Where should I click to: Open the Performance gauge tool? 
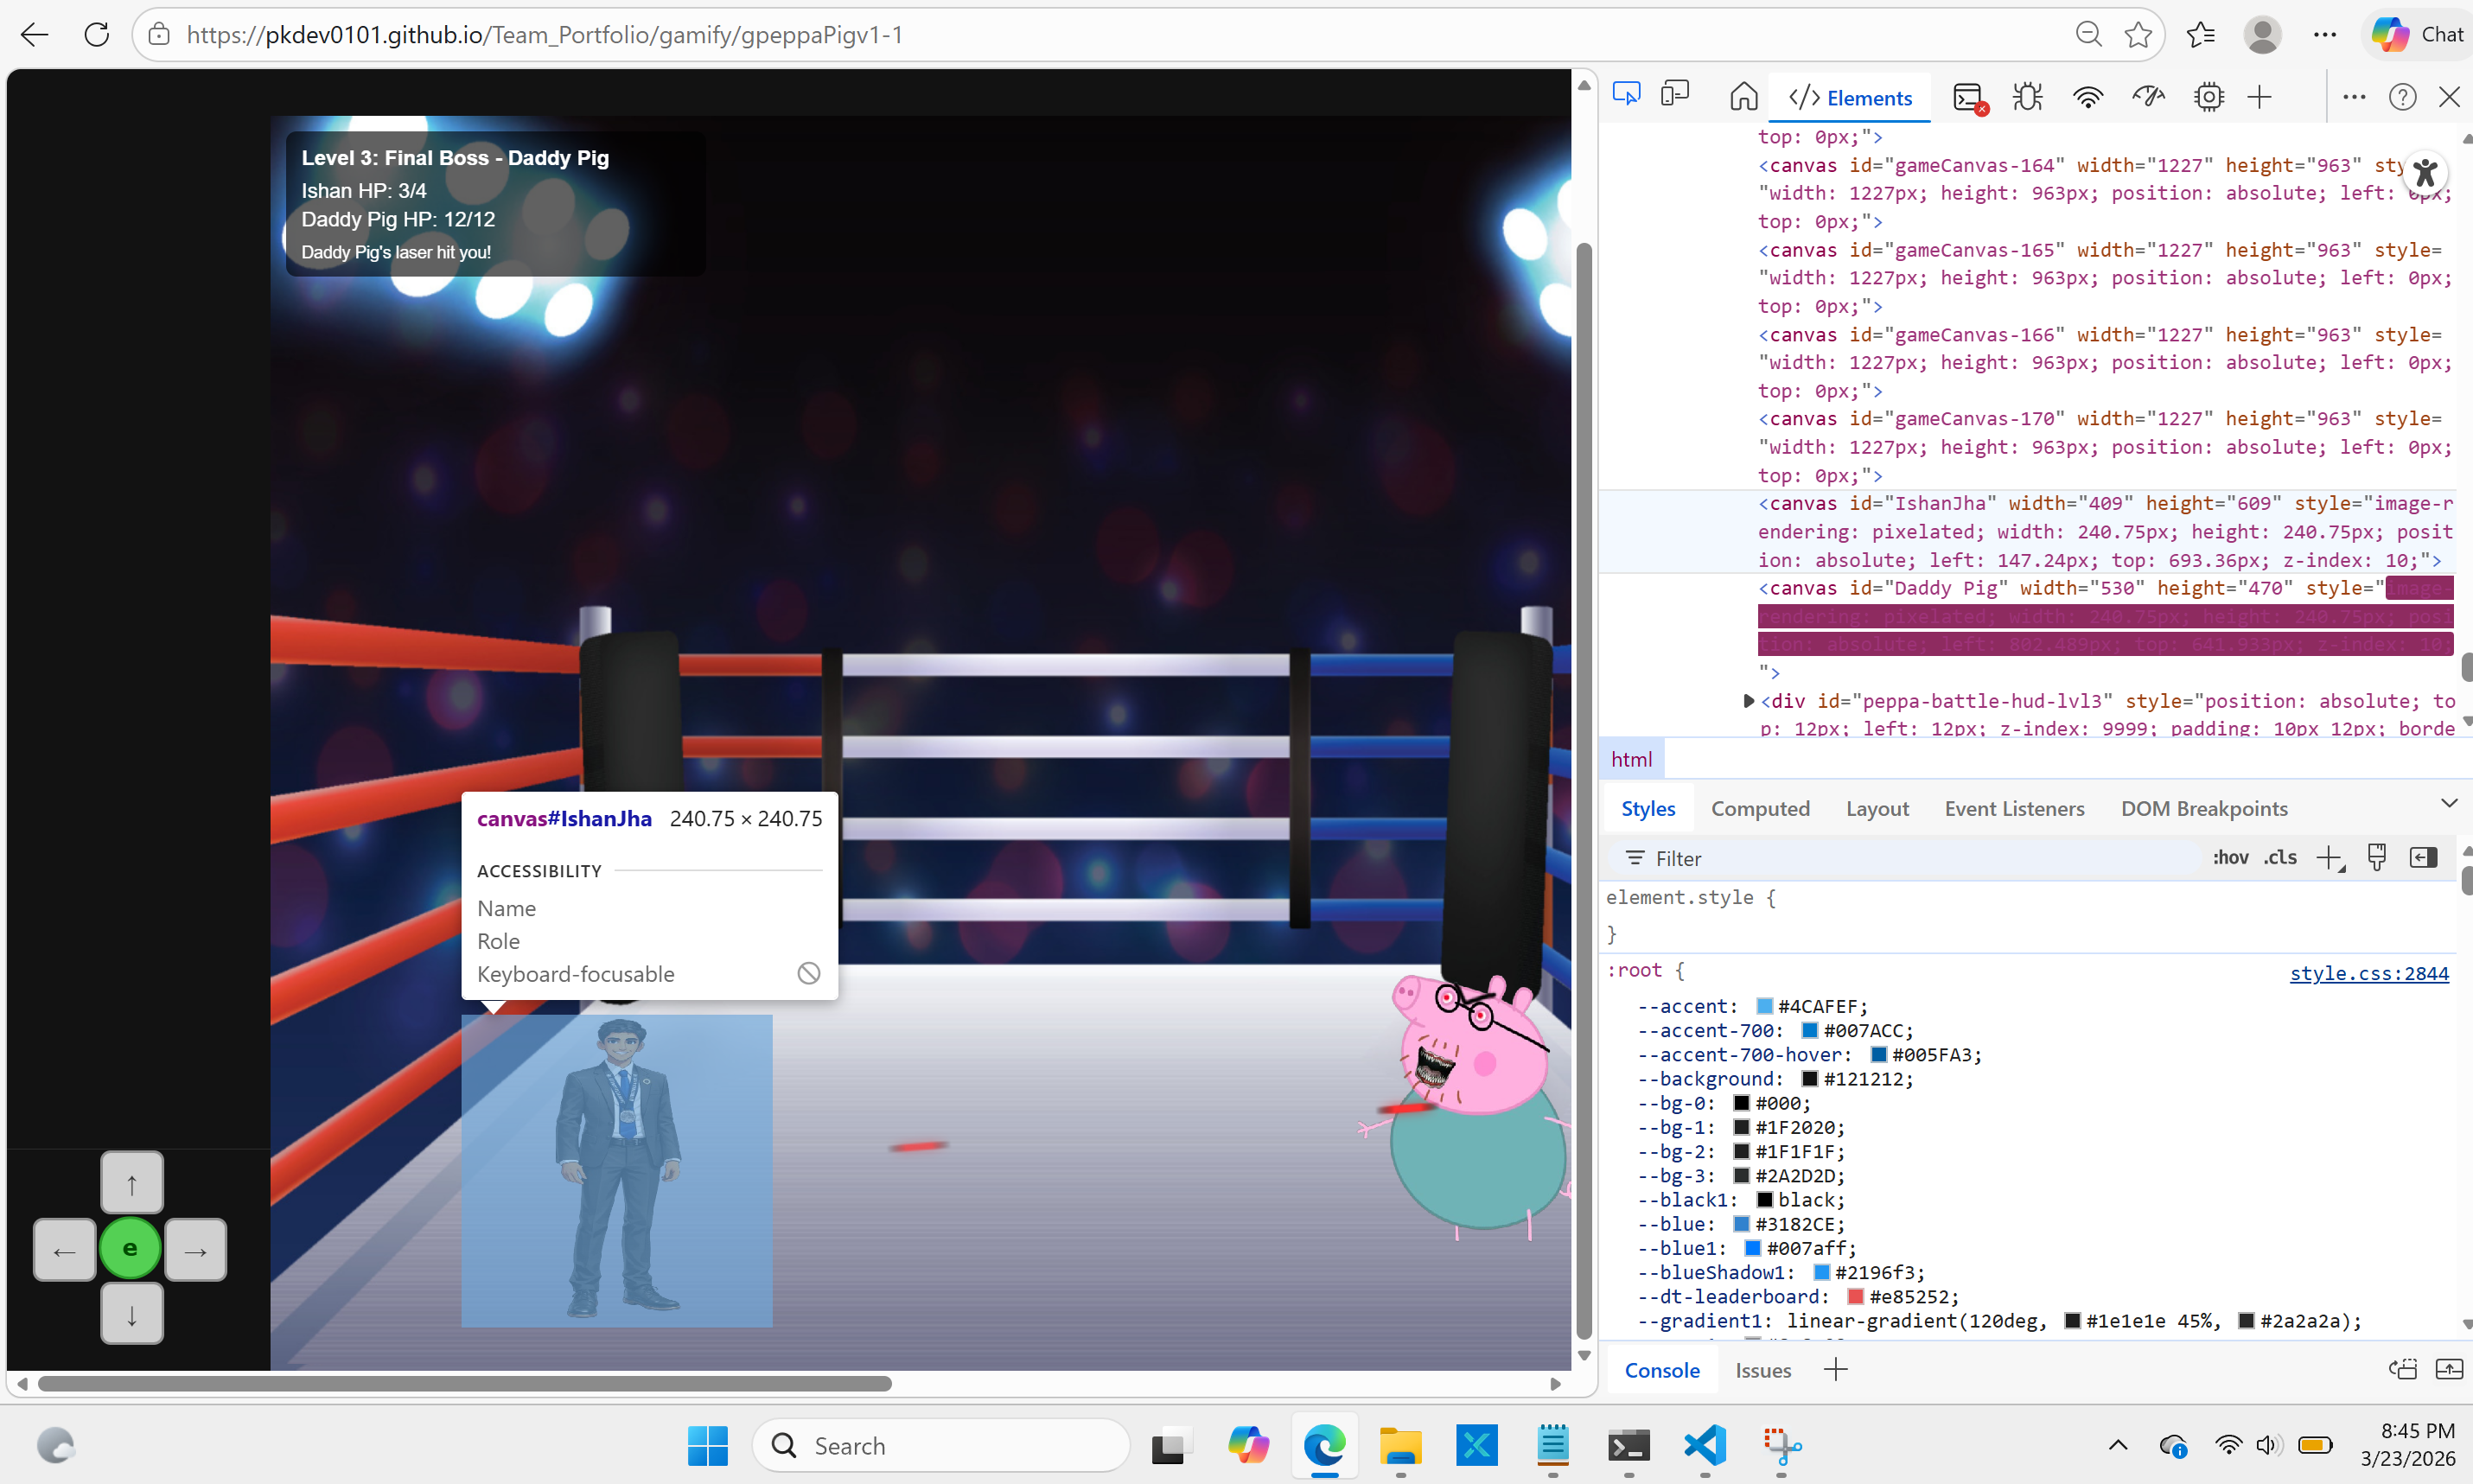2148,96
